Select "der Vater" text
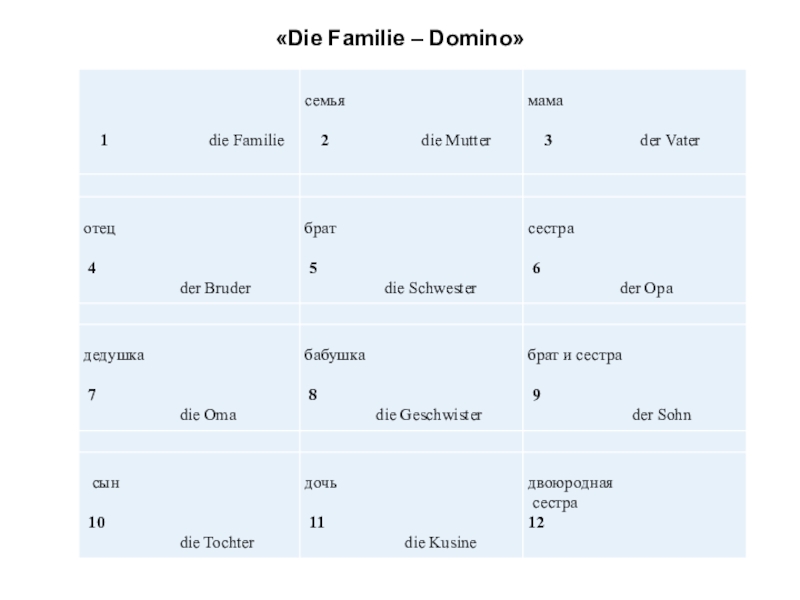This screenshot has width=800, height=600. (x=669, y=141)
